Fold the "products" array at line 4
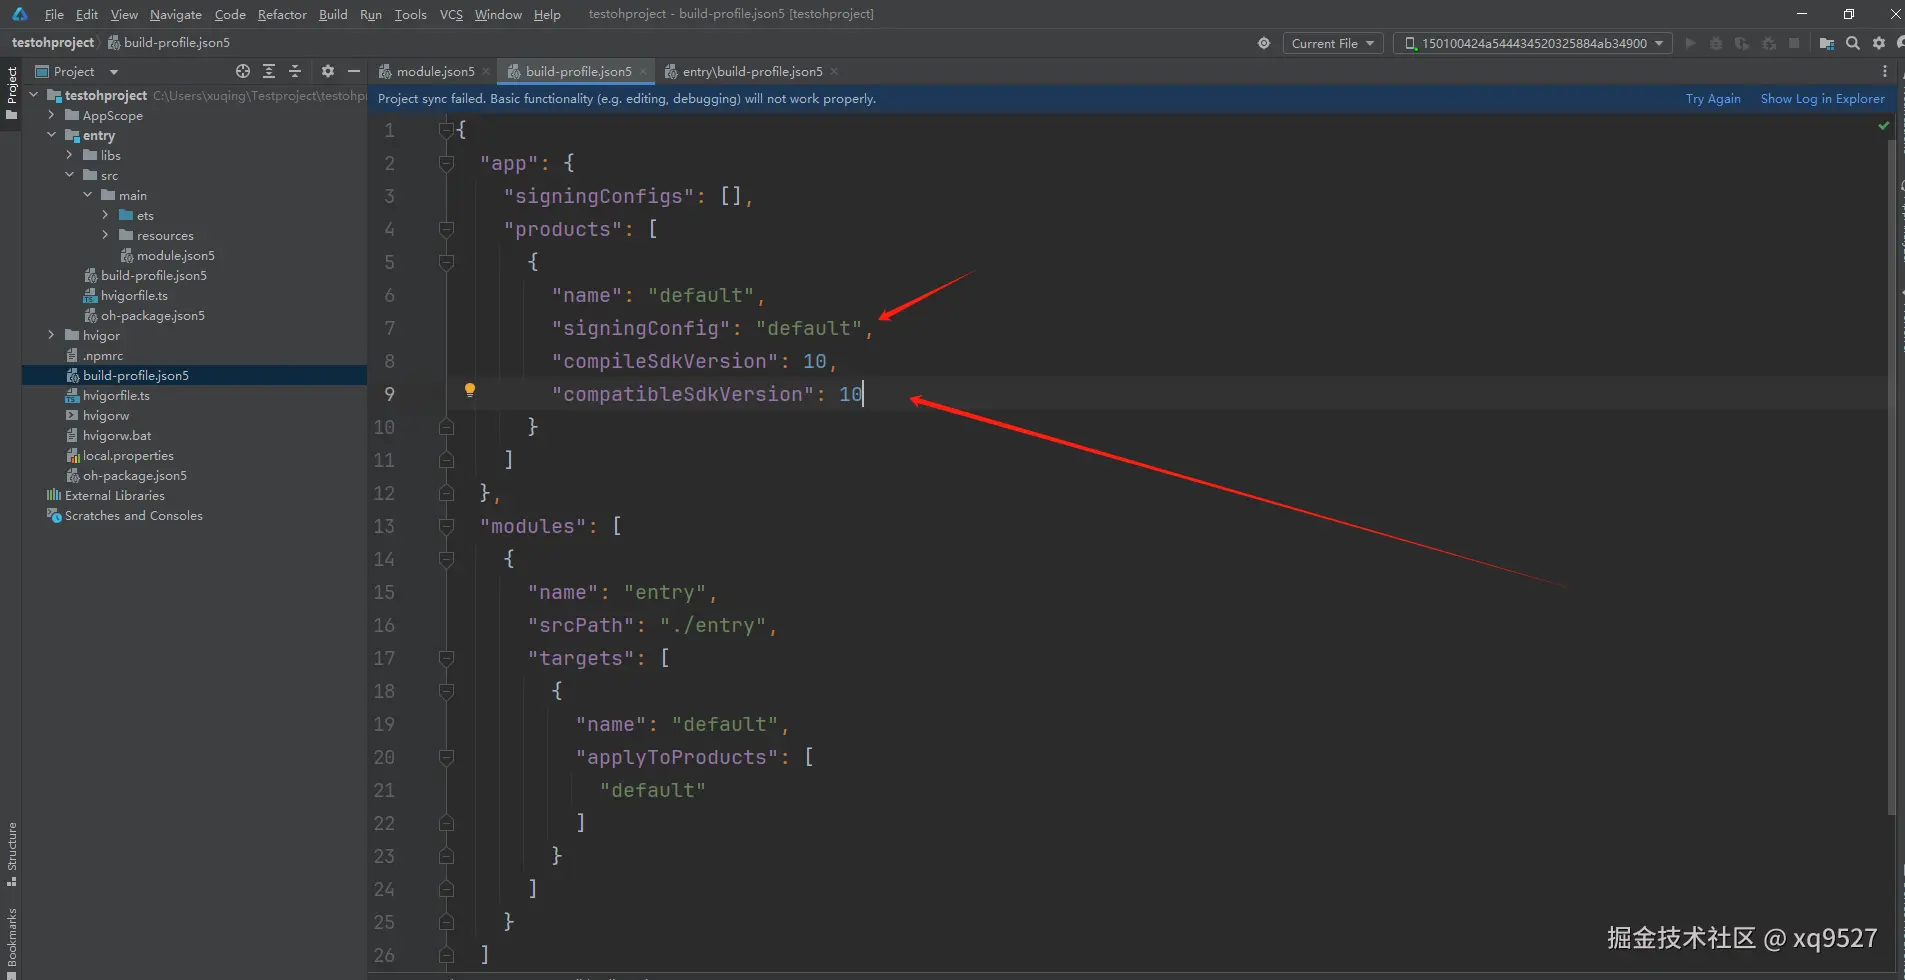Viewport: 1905px width, 980px height. 447,229
